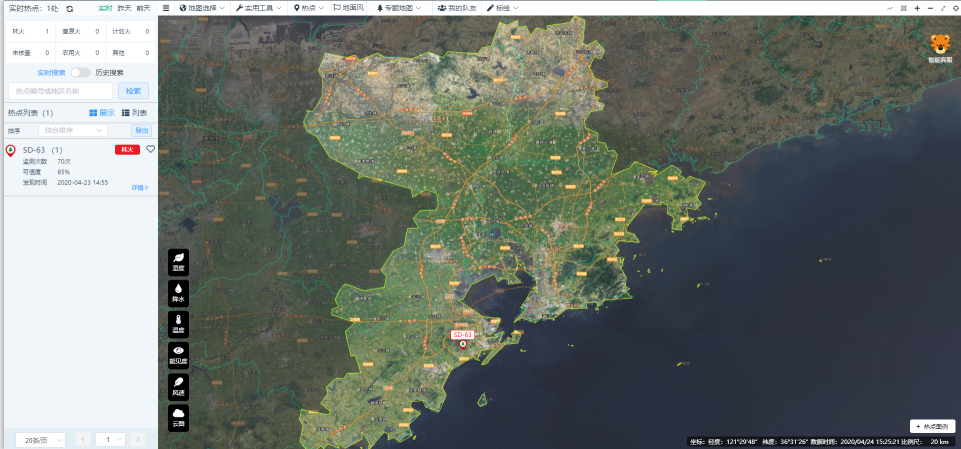Select the 昨天 tab

click(x=125, y=8)
